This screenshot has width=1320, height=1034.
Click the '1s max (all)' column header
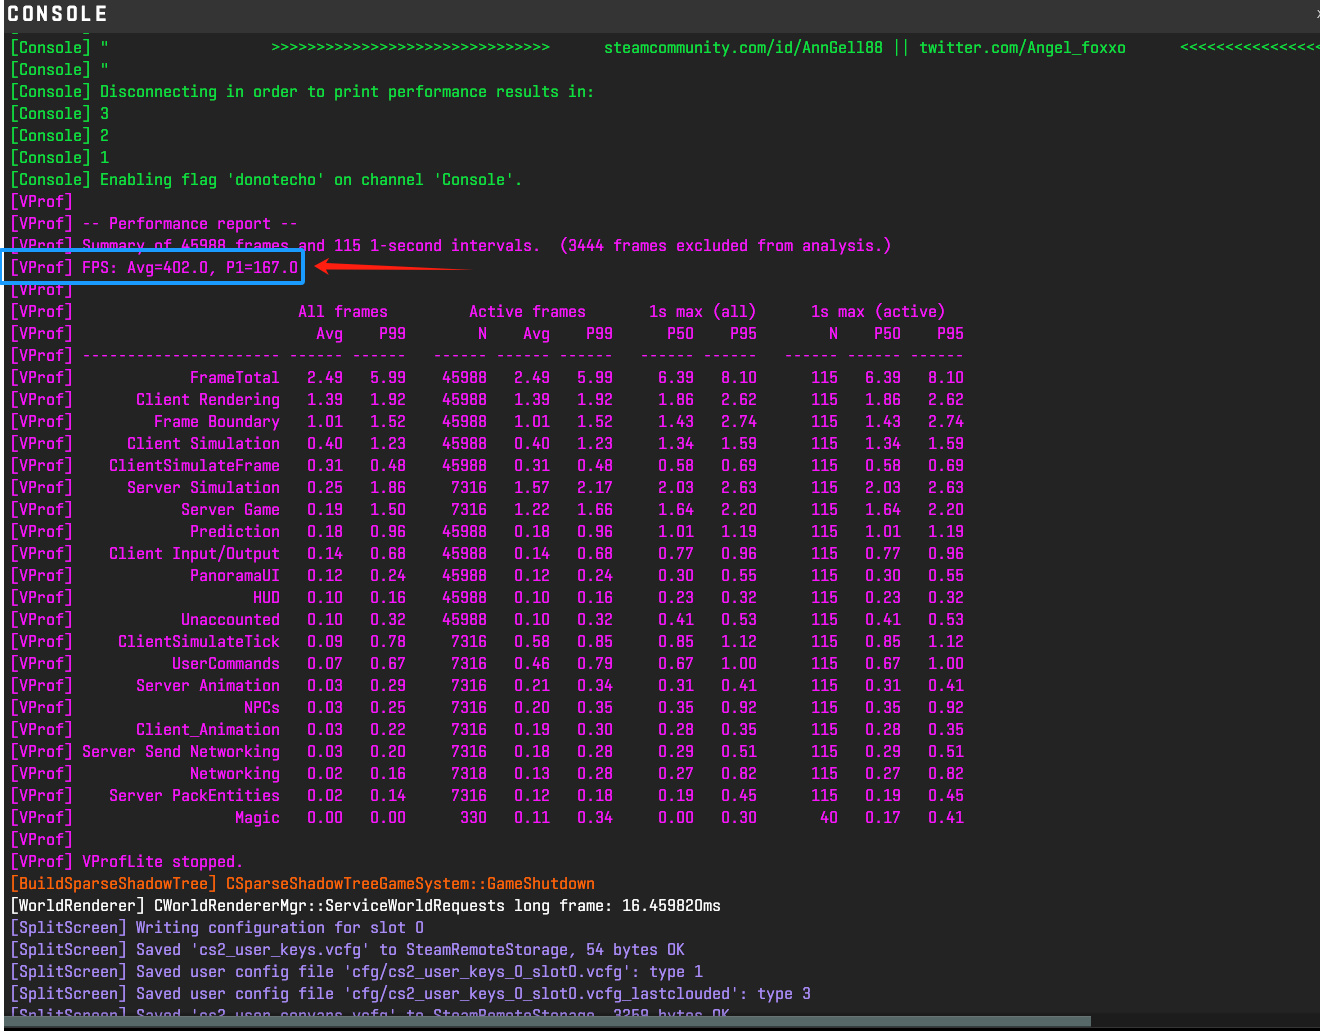[x=702, y=312]
